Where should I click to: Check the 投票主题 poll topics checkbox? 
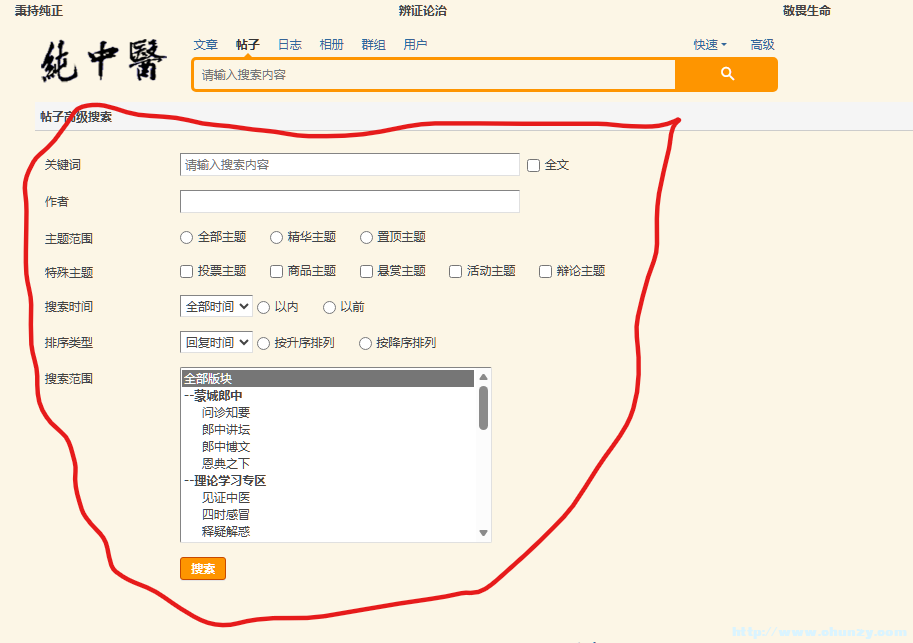186,271
